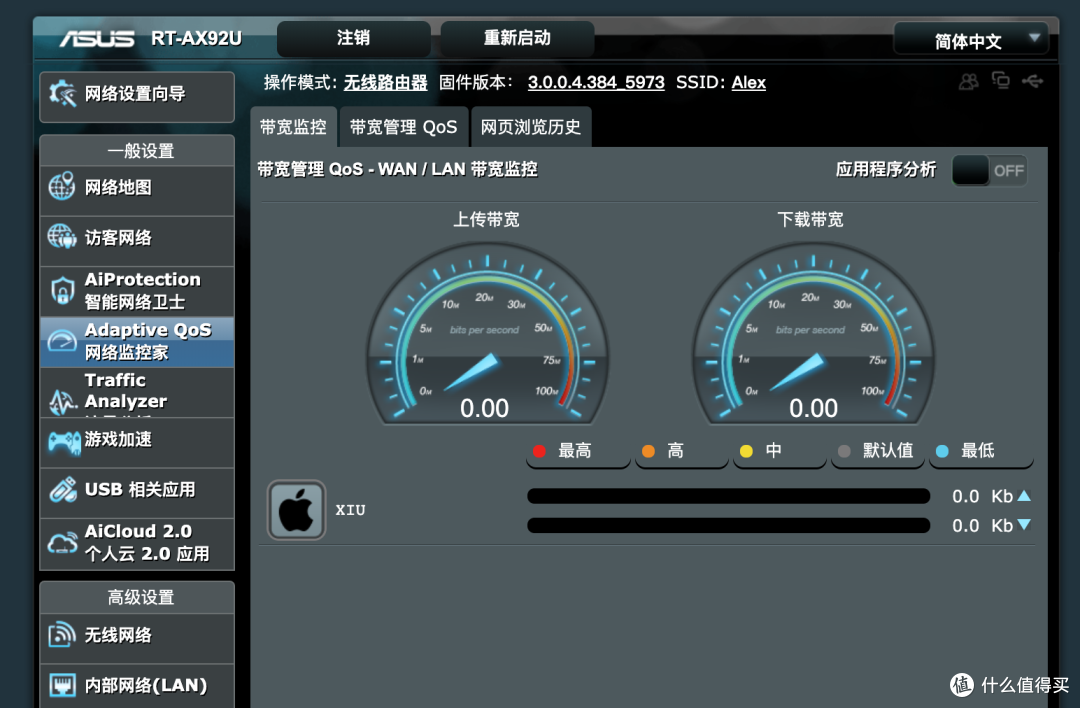
Task: Switch to the 网页浏览历史 tab
Action: click(x=530, y=127)
